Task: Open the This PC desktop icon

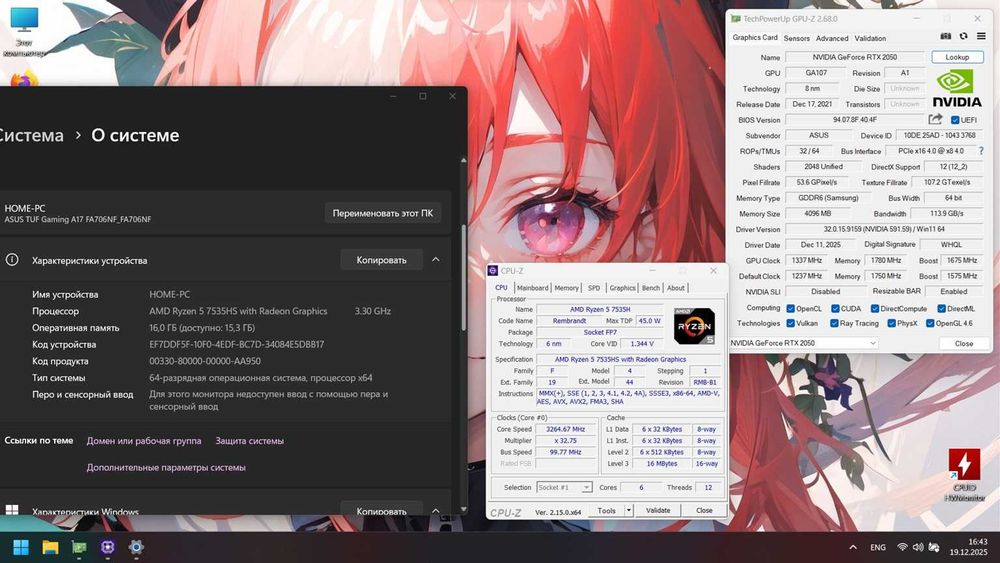Action: click(24, 32)
